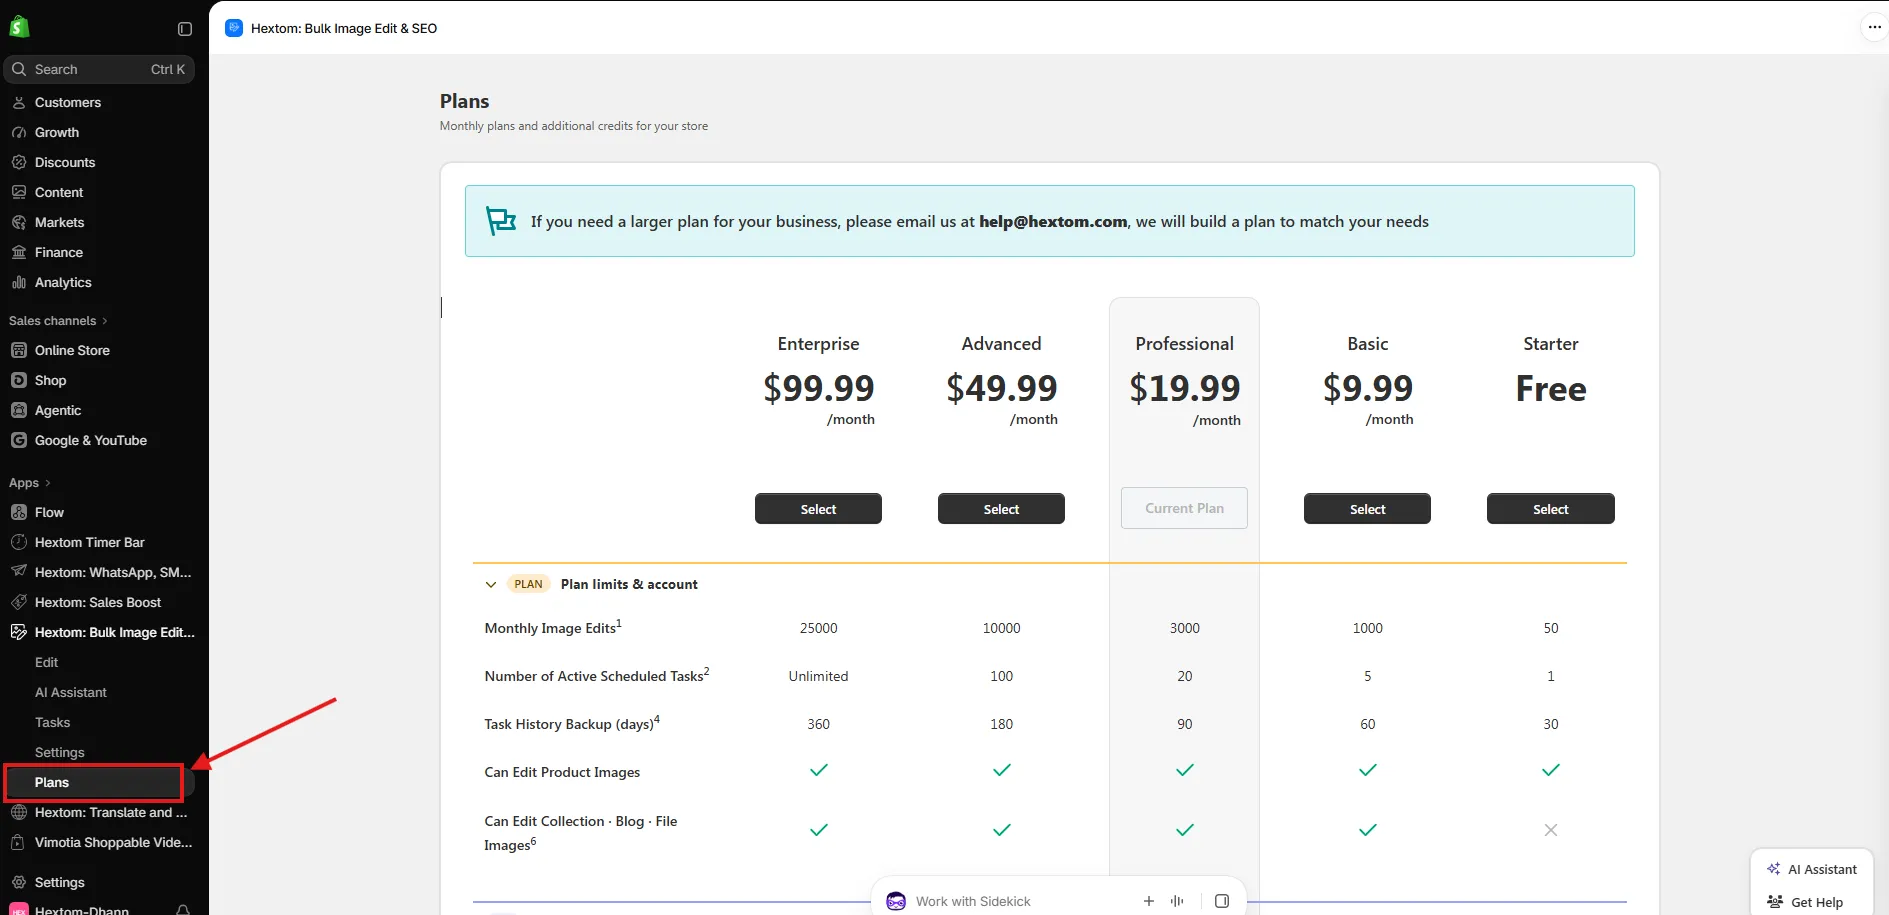Click the Current Plan button
Viewport: 1889px width, 915px height.
1184,508
